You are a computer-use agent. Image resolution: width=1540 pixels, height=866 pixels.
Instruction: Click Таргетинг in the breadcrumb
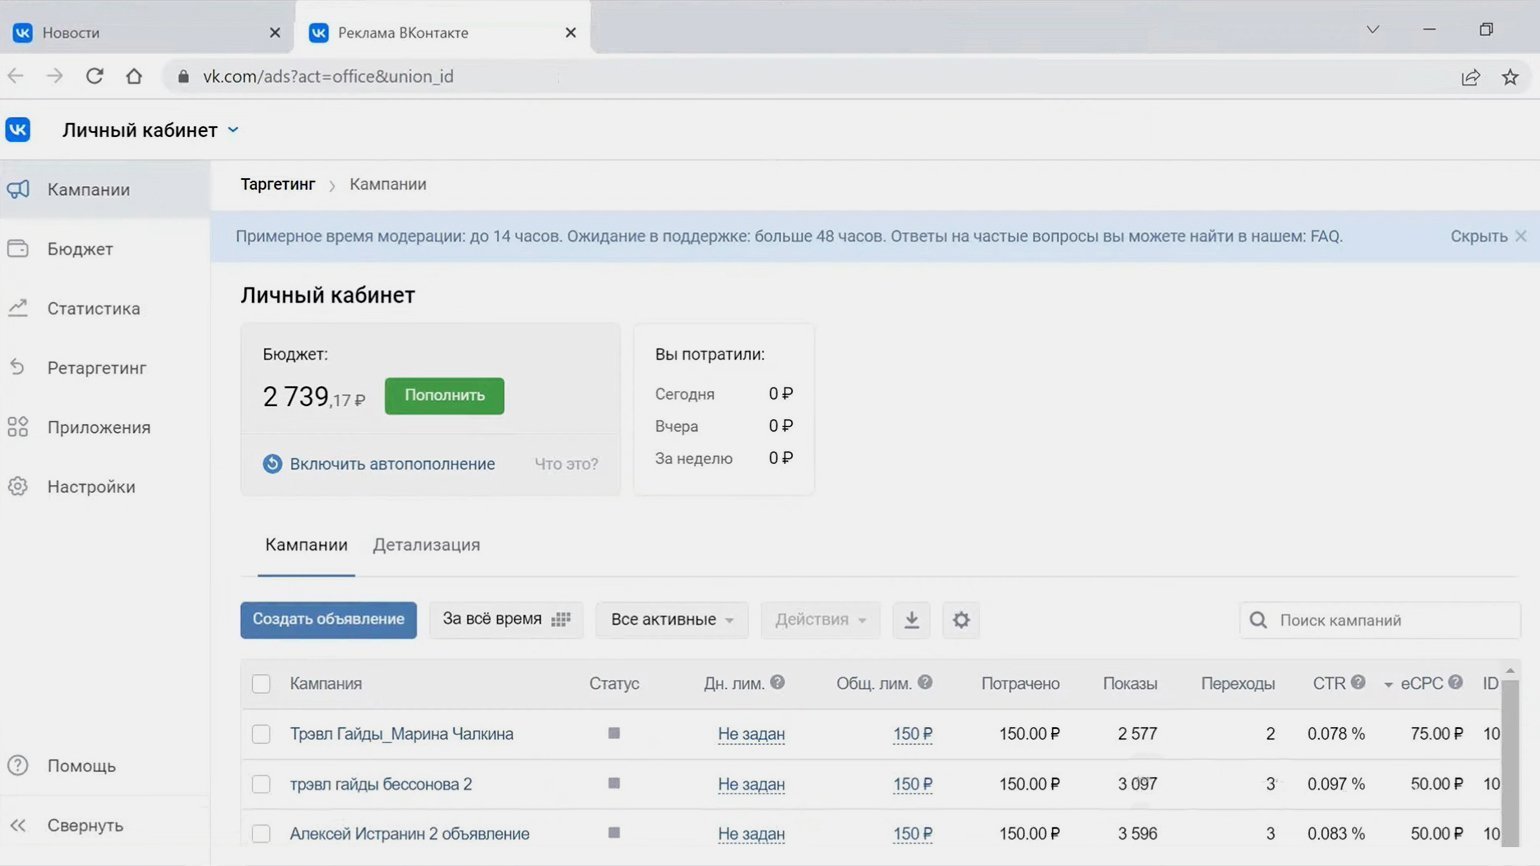click(x=278, y=184)
